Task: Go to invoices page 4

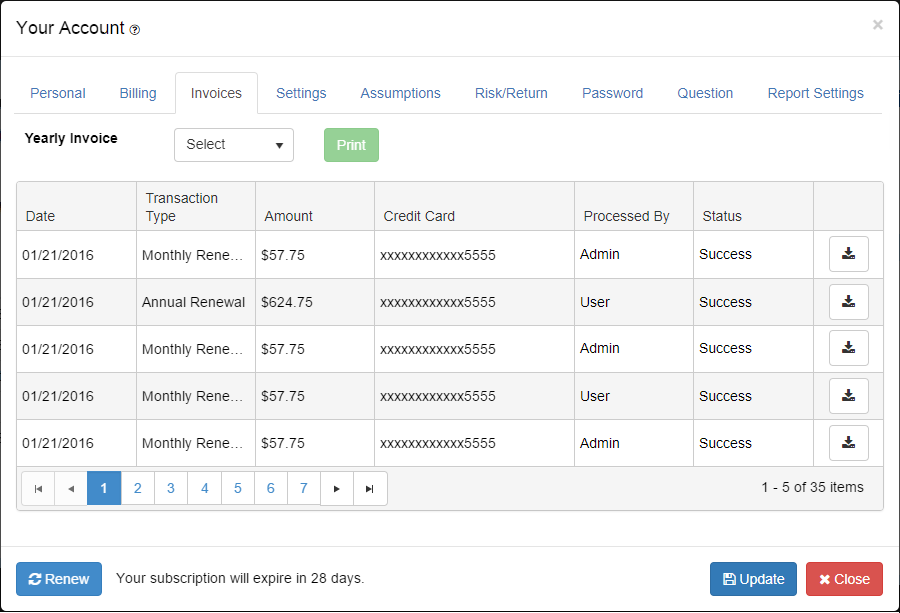Action: [x=204, y=488]
